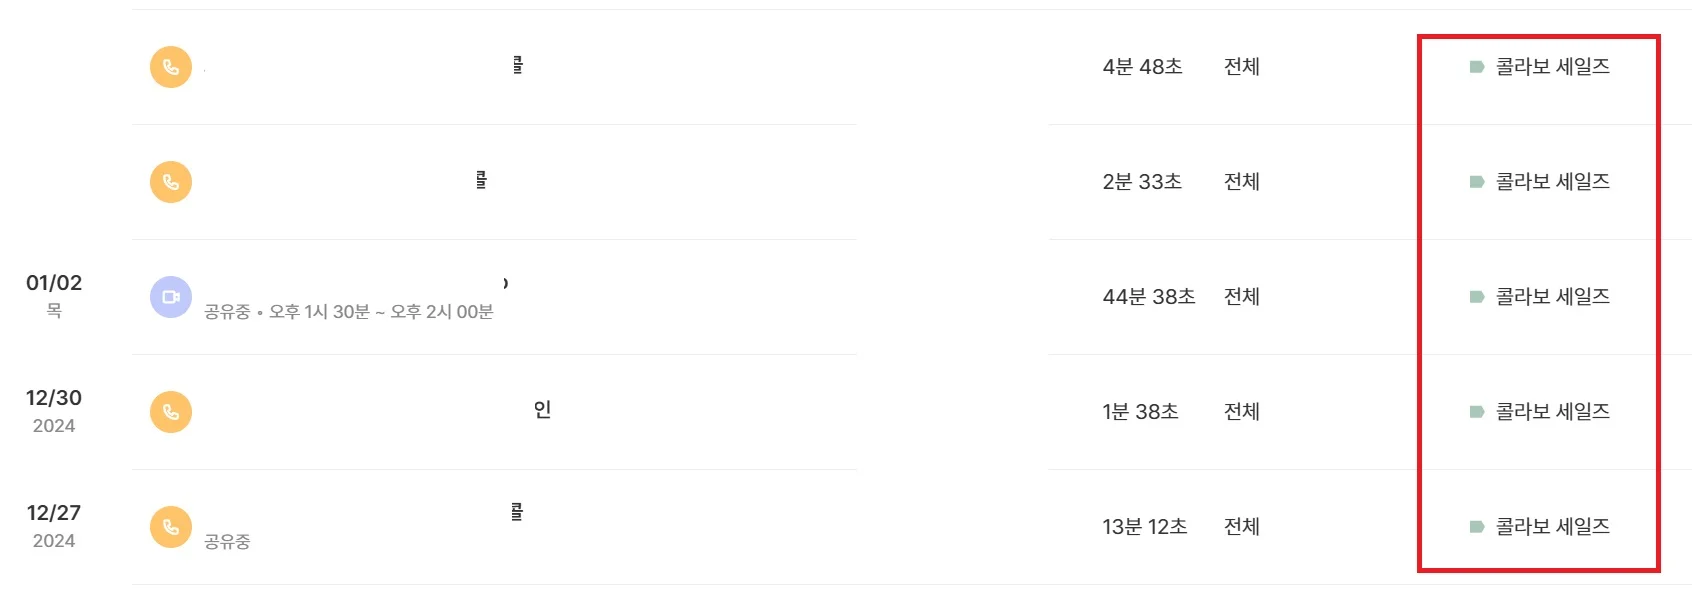Viewport: 1692px width, 595px height.
Task: Click the phone icon for the 12/27 call
Action: [x=171, y=527]
